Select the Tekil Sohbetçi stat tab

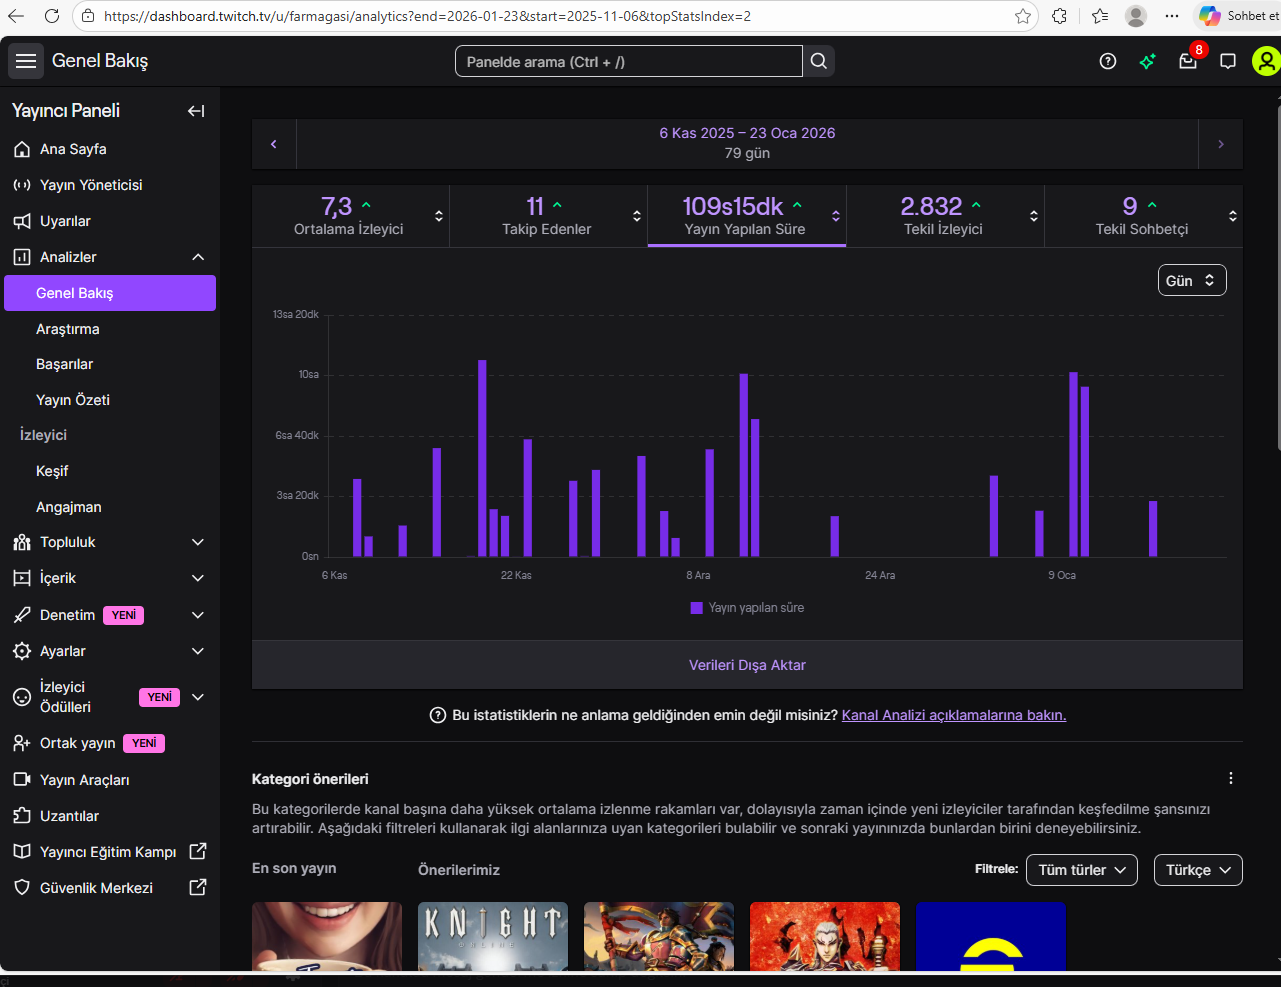pyautogui.click(x=1143, y=216)
